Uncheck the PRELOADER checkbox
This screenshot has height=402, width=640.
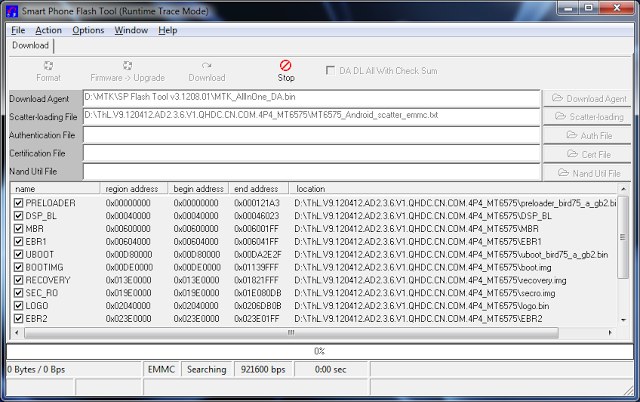[x=18, y=203]
